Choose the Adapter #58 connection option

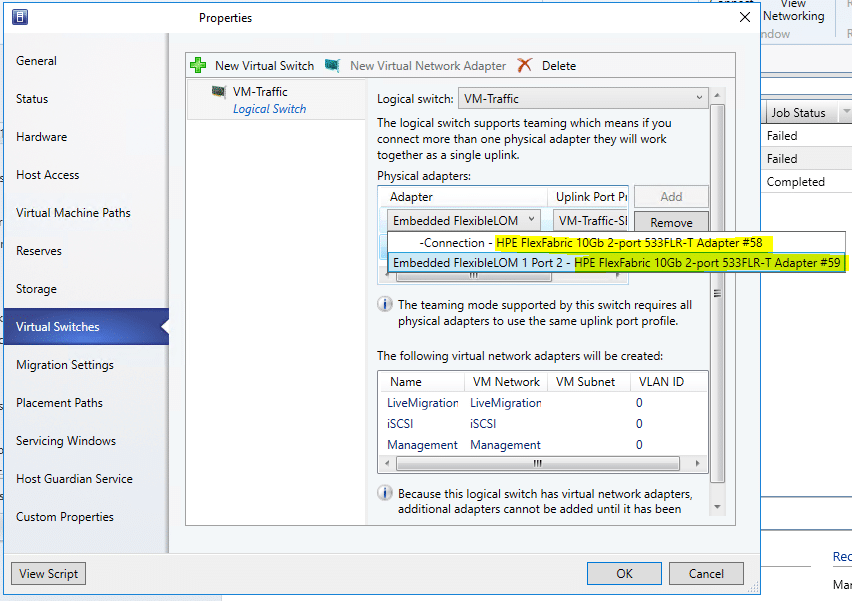point(616,243)
